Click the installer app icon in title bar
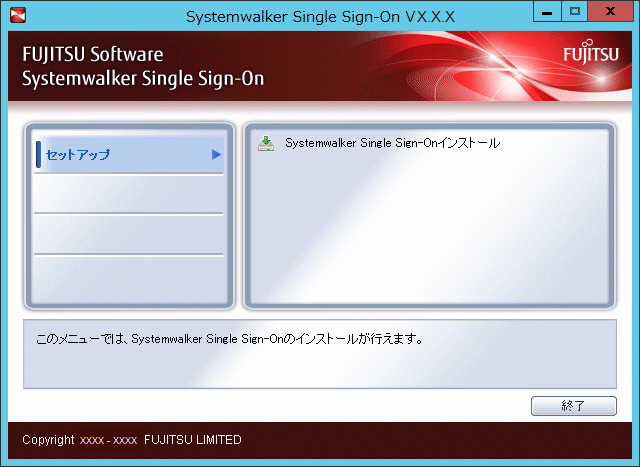The image size is (640, 467). pyautogui.click(x=18, y=16)
